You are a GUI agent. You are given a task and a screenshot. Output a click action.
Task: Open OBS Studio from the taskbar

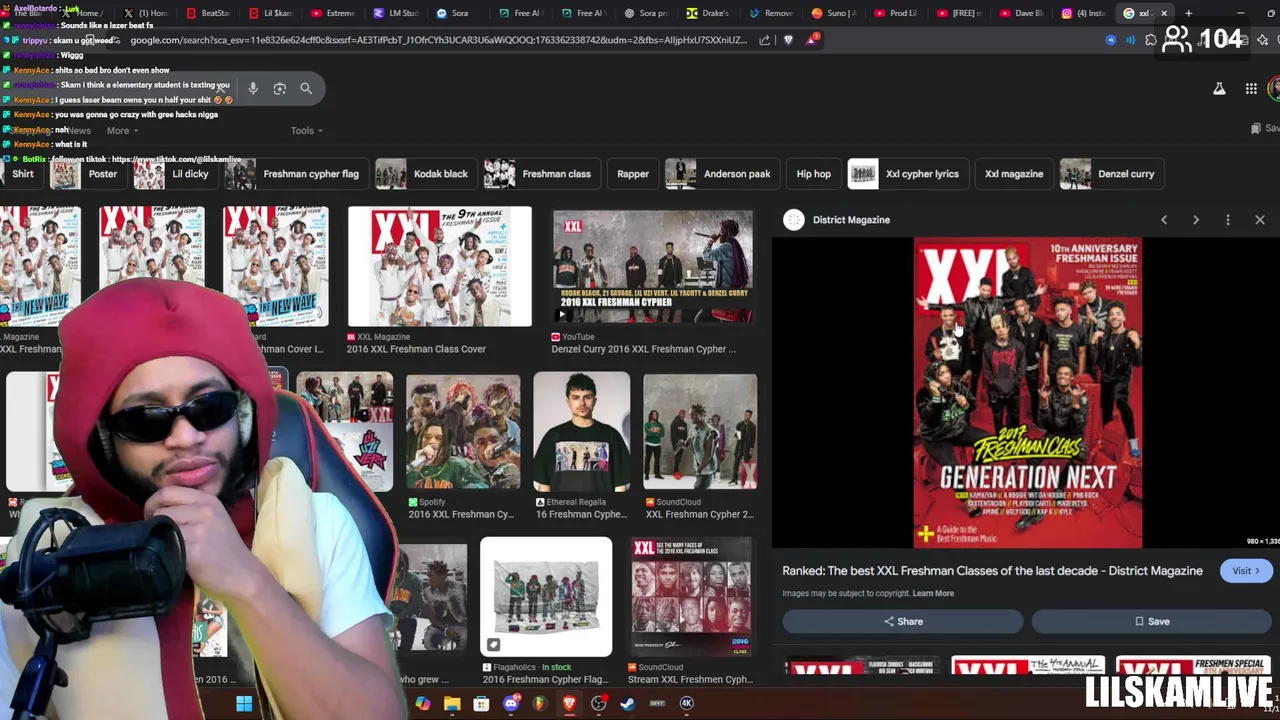tap(598, 704)
